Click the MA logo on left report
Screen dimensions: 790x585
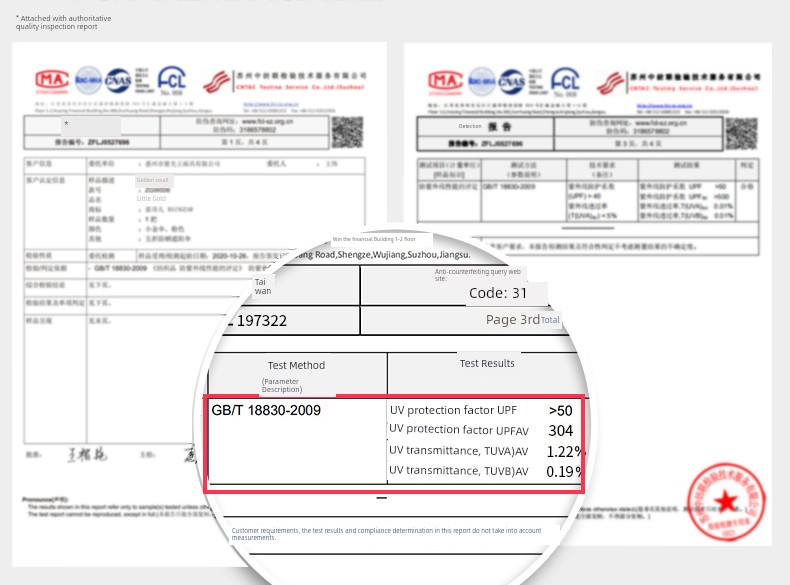pyautogui.click(x=52, y=80)
